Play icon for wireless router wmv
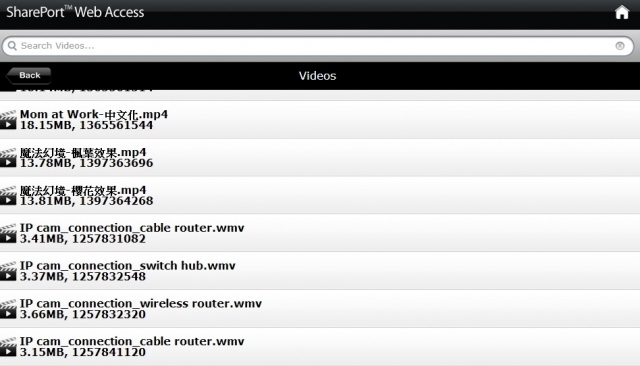 coord(8,309)
